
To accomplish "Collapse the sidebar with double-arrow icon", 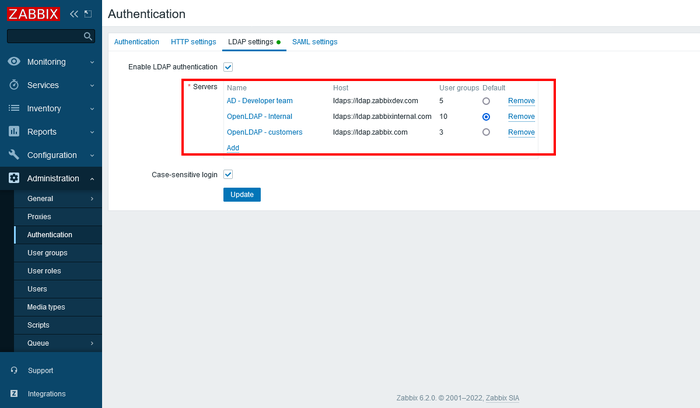I will tap(74, 14).
